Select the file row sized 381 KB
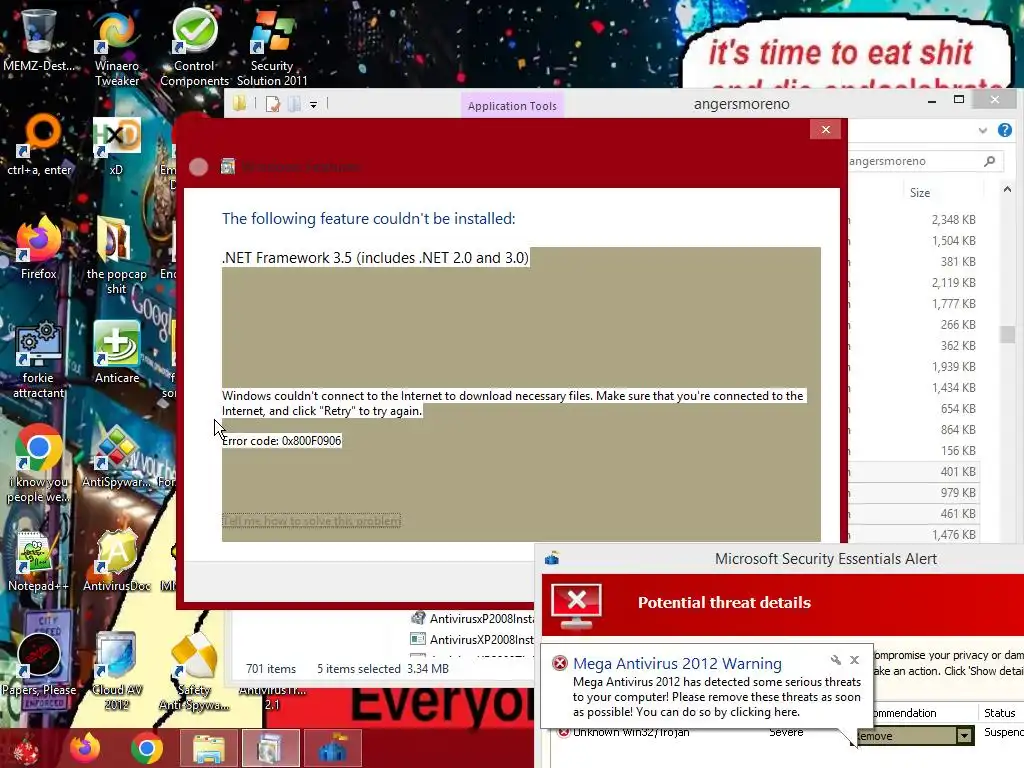1024x768 pixels. coord(914,261)
